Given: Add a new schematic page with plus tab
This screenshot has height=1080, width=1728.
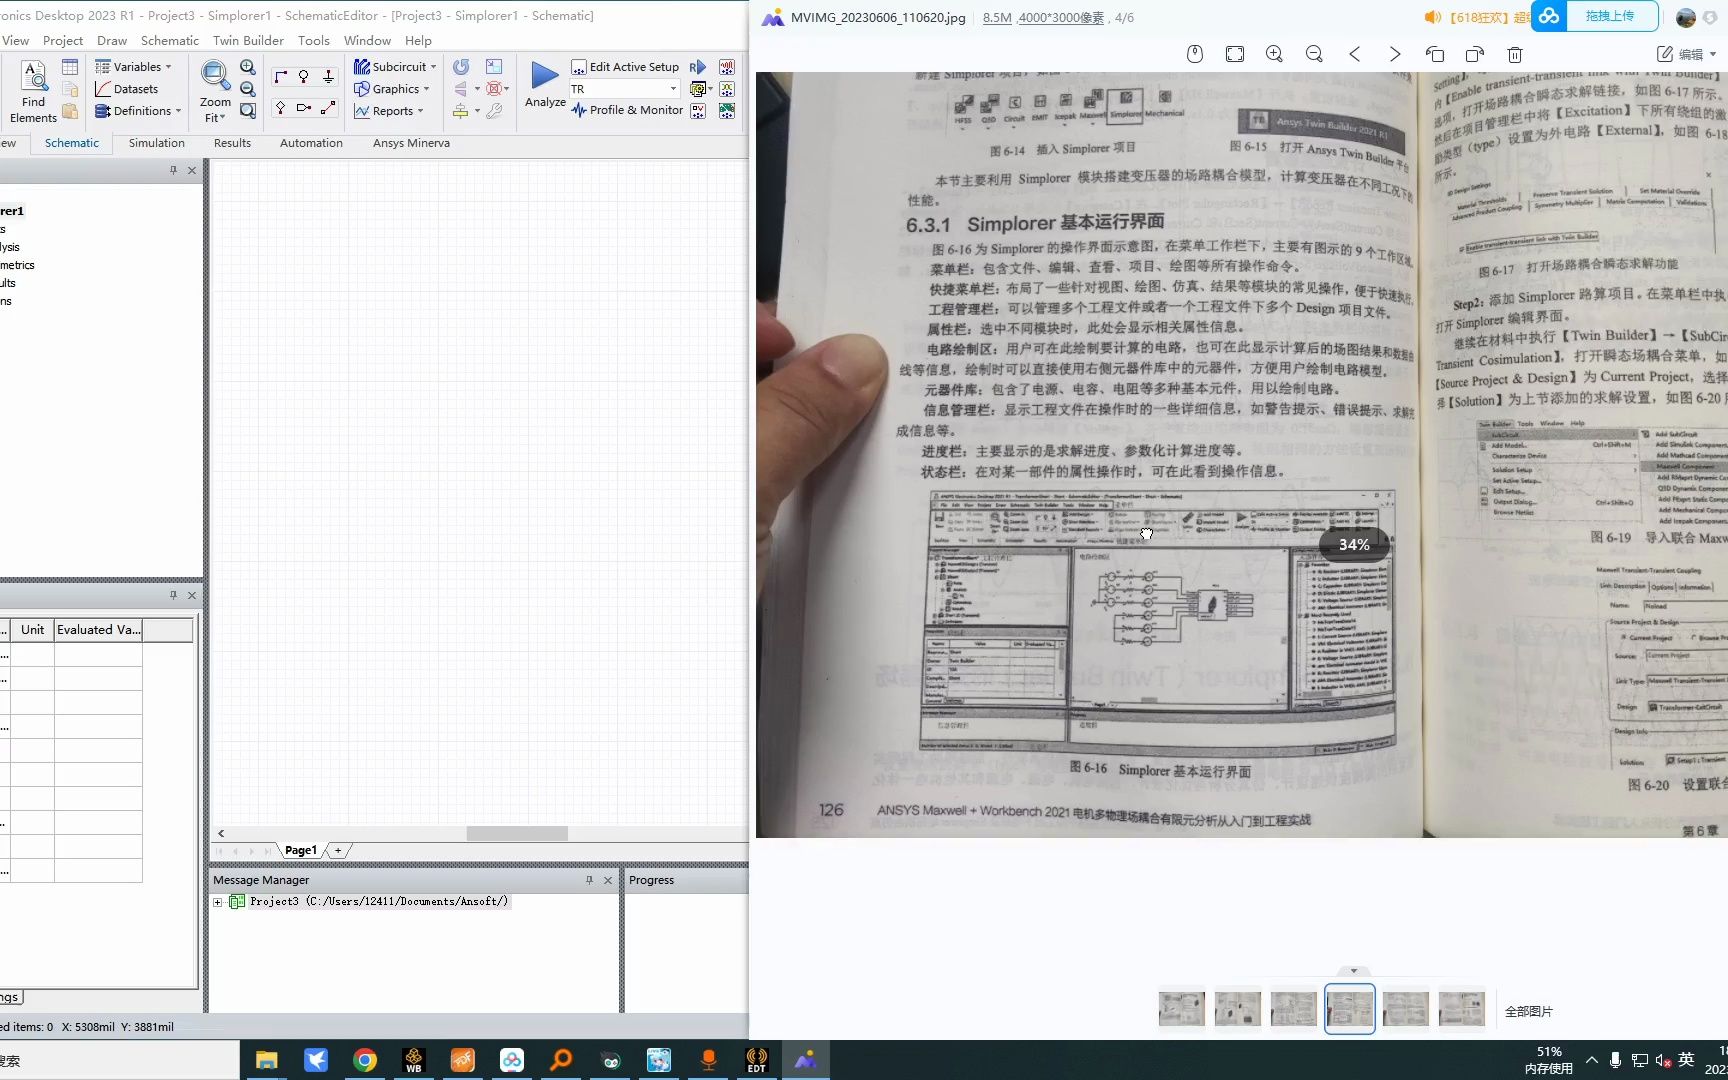Looking at the screenshot, I should (338, 850).
